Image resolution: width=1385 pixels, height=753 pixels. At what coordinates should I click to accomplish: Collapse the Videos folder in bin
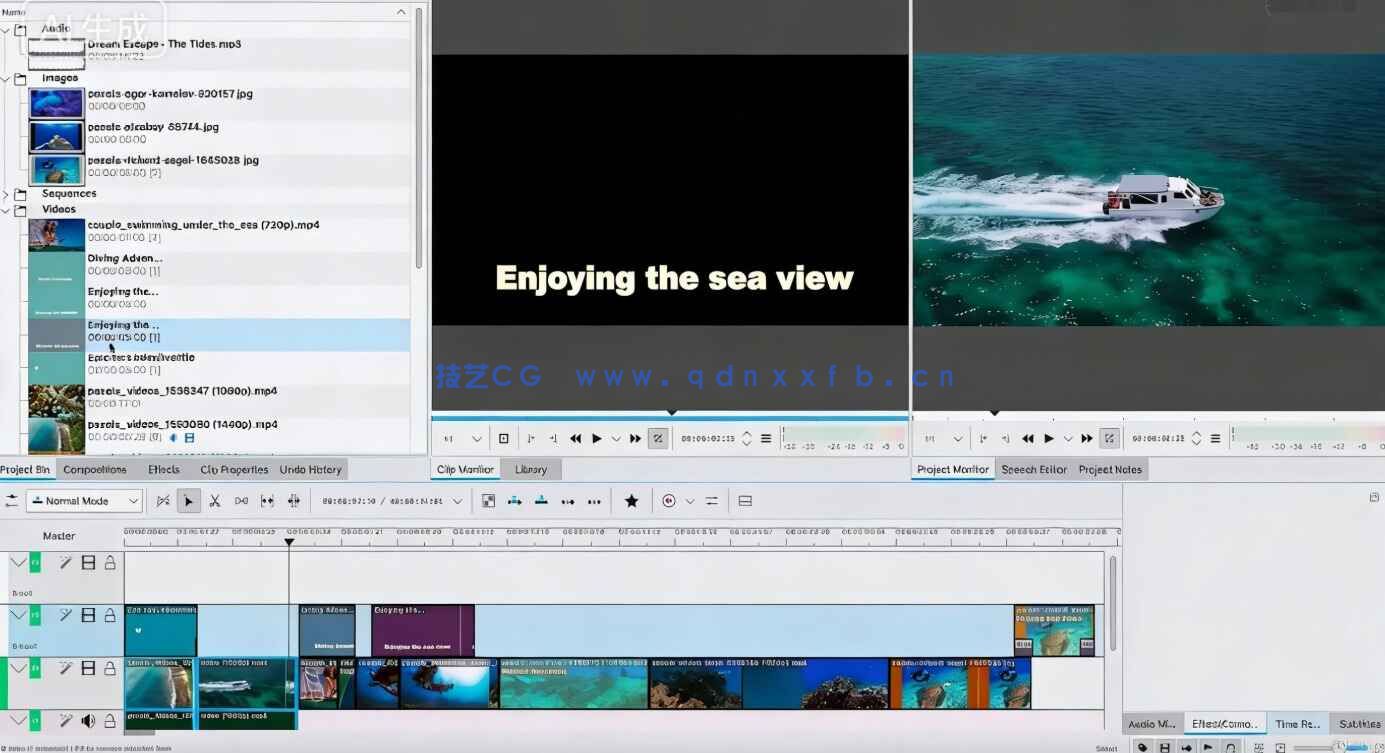[x=6, y=210]
